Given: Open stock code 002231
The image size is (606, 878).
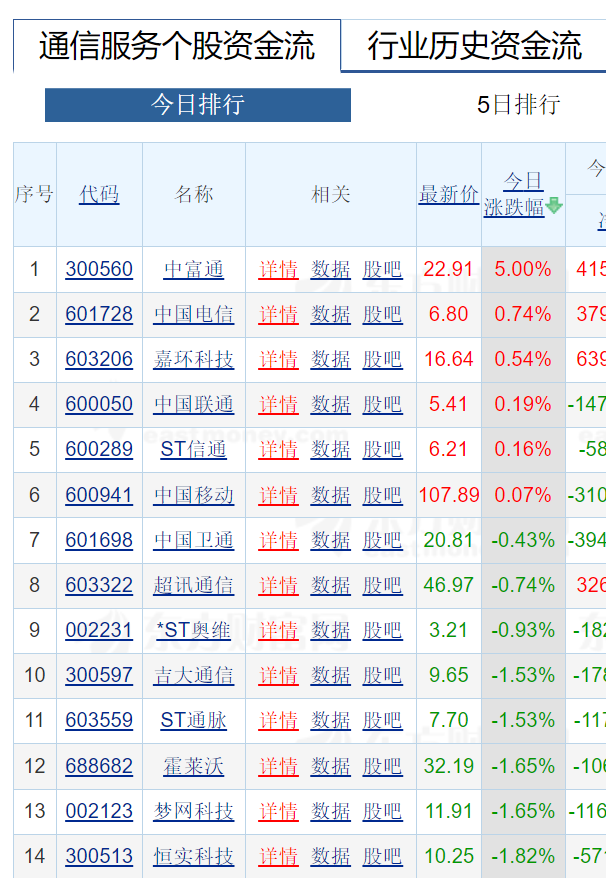Looking at the screenshot, I should point(99,630).
